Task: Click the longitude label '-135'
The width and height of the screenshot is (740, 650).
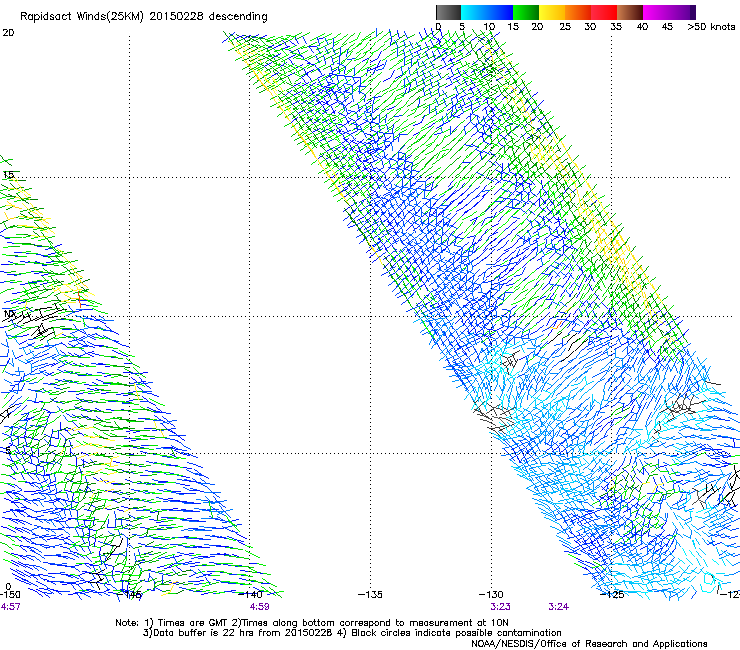Action: (370, 594)
